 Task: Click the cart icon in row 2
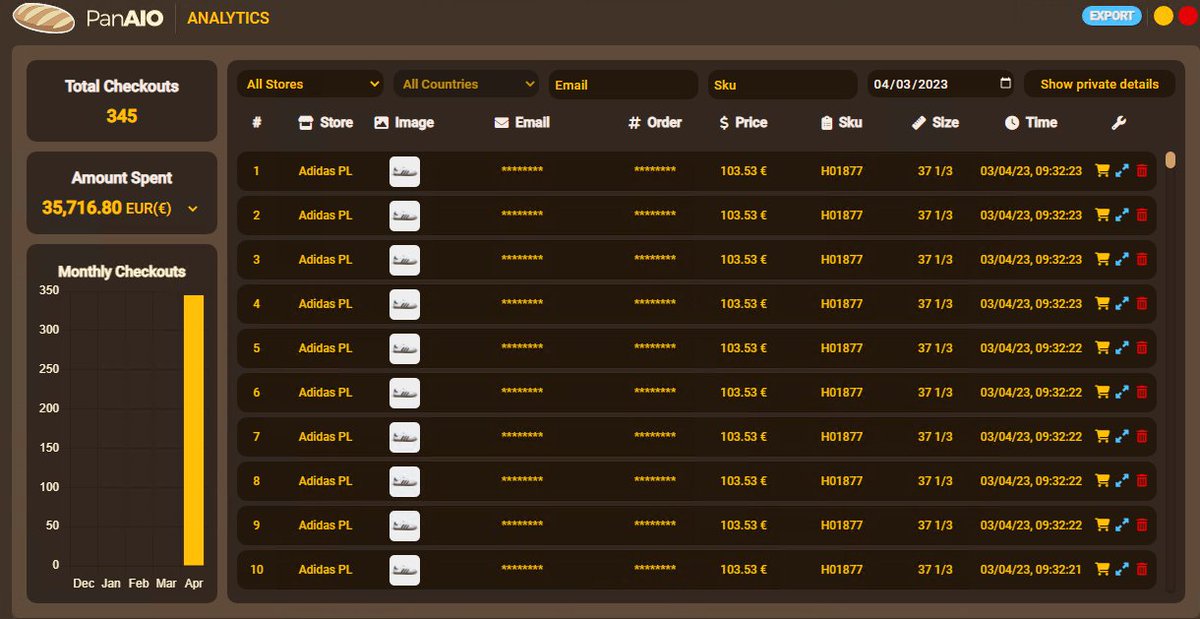click(x=1102, y=215)
